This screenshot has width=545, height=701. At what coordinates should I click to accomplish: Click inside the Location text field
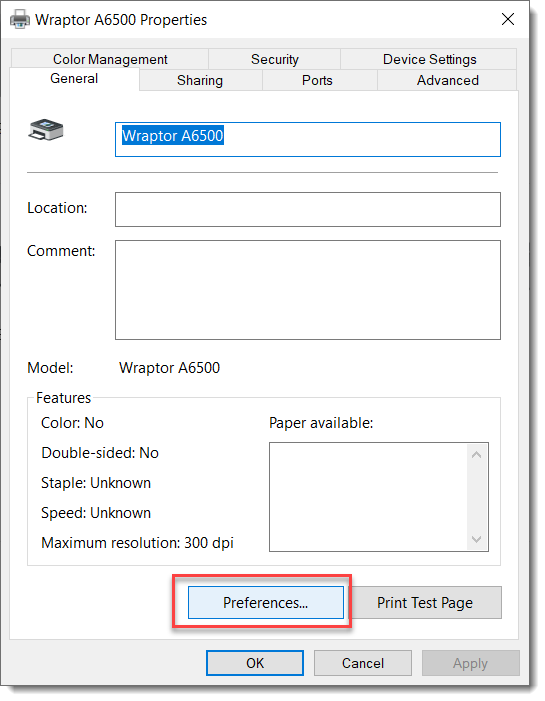(308, 210)
